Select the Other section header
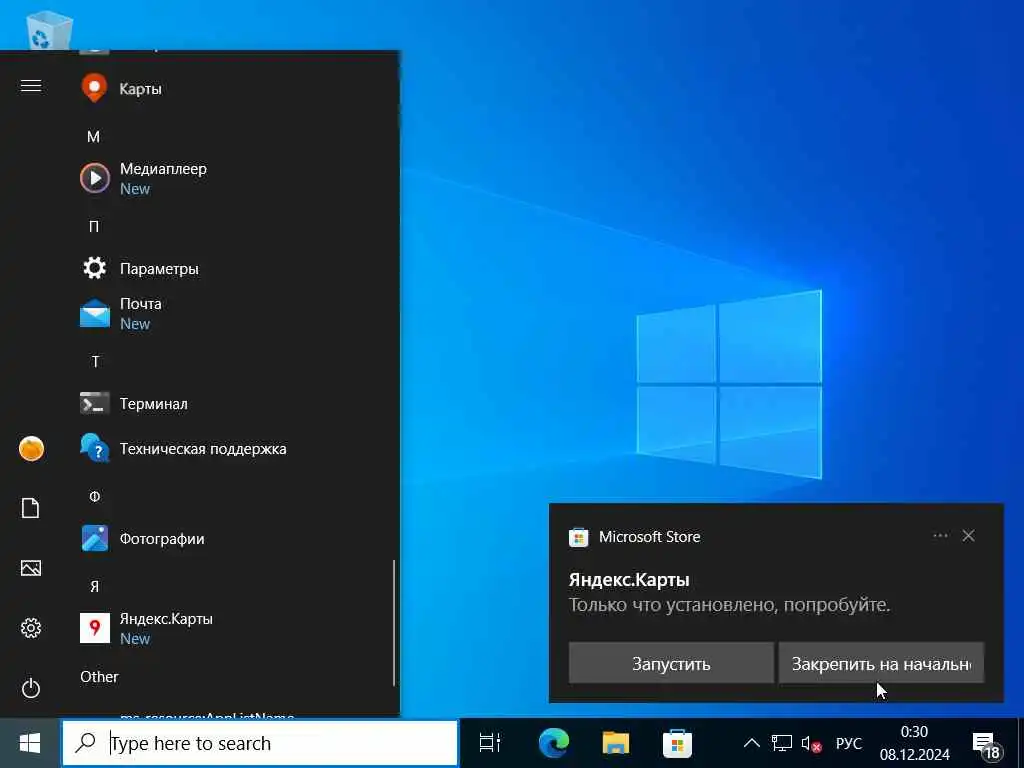The image size is (1024, 768). point(99,677)
